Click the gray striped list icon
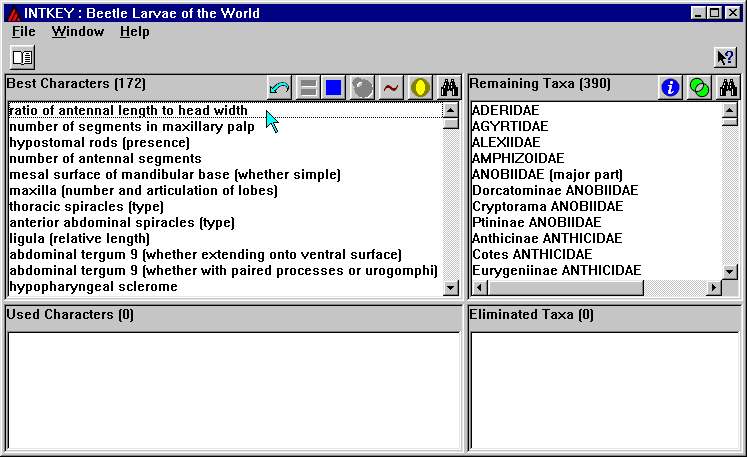 [x=308, y=88]
